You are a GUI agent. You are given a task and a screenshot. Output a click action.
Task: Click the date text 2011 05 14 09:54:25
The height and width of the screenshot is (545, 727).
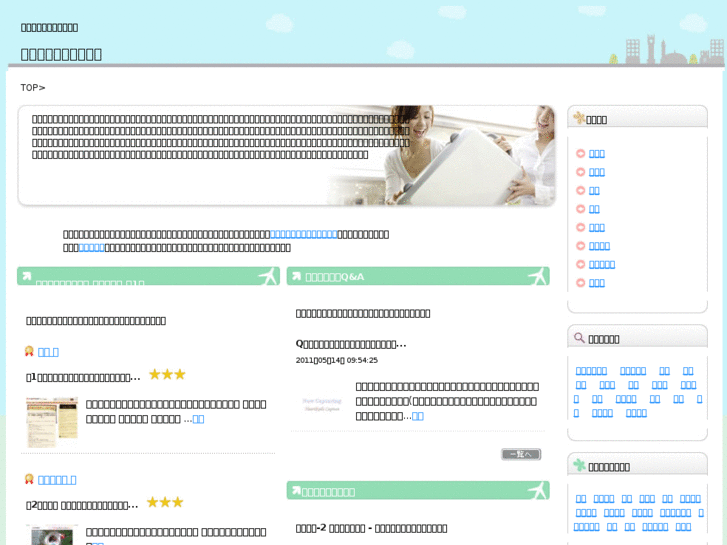coord(337,360)
